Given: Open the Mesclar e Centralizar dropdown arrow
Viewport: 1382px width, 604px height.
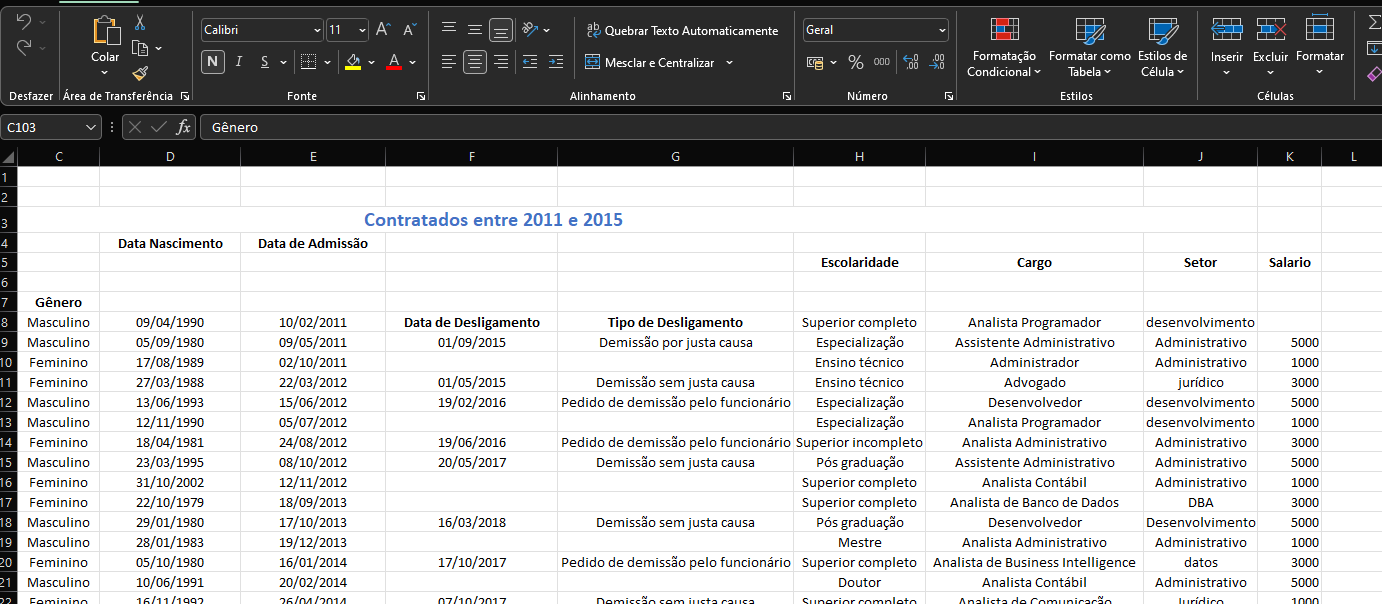Looking at the screenshot, I should pyautogui.click(x=729, y=62).
